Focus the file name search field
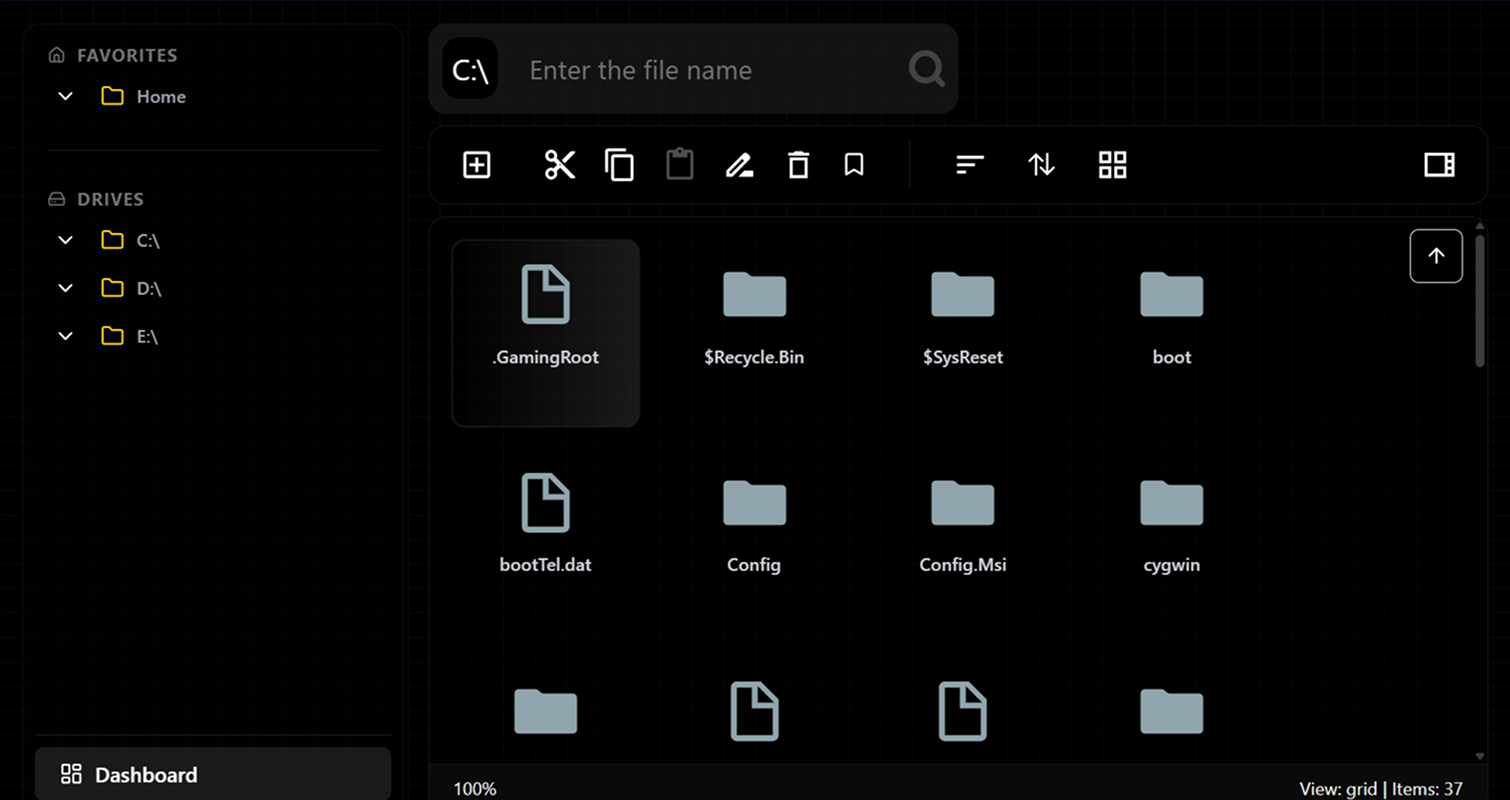The image size is (1510, 800). coord(710,70)
